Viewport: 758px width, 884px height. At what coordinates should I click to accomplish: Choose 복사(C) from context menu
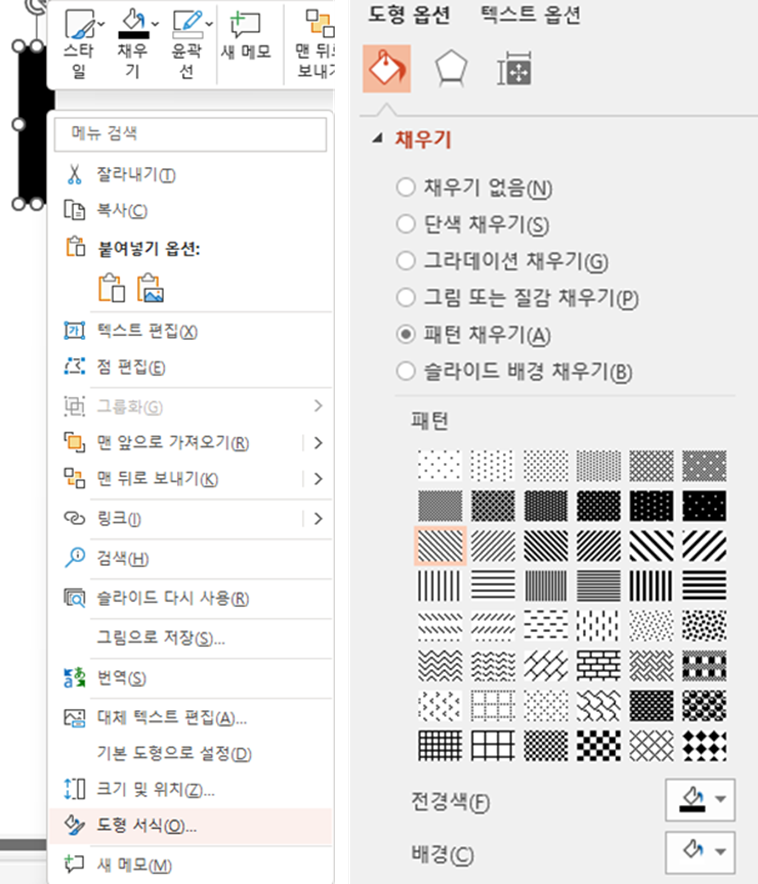pyautogui.click(x=190, y=210)
